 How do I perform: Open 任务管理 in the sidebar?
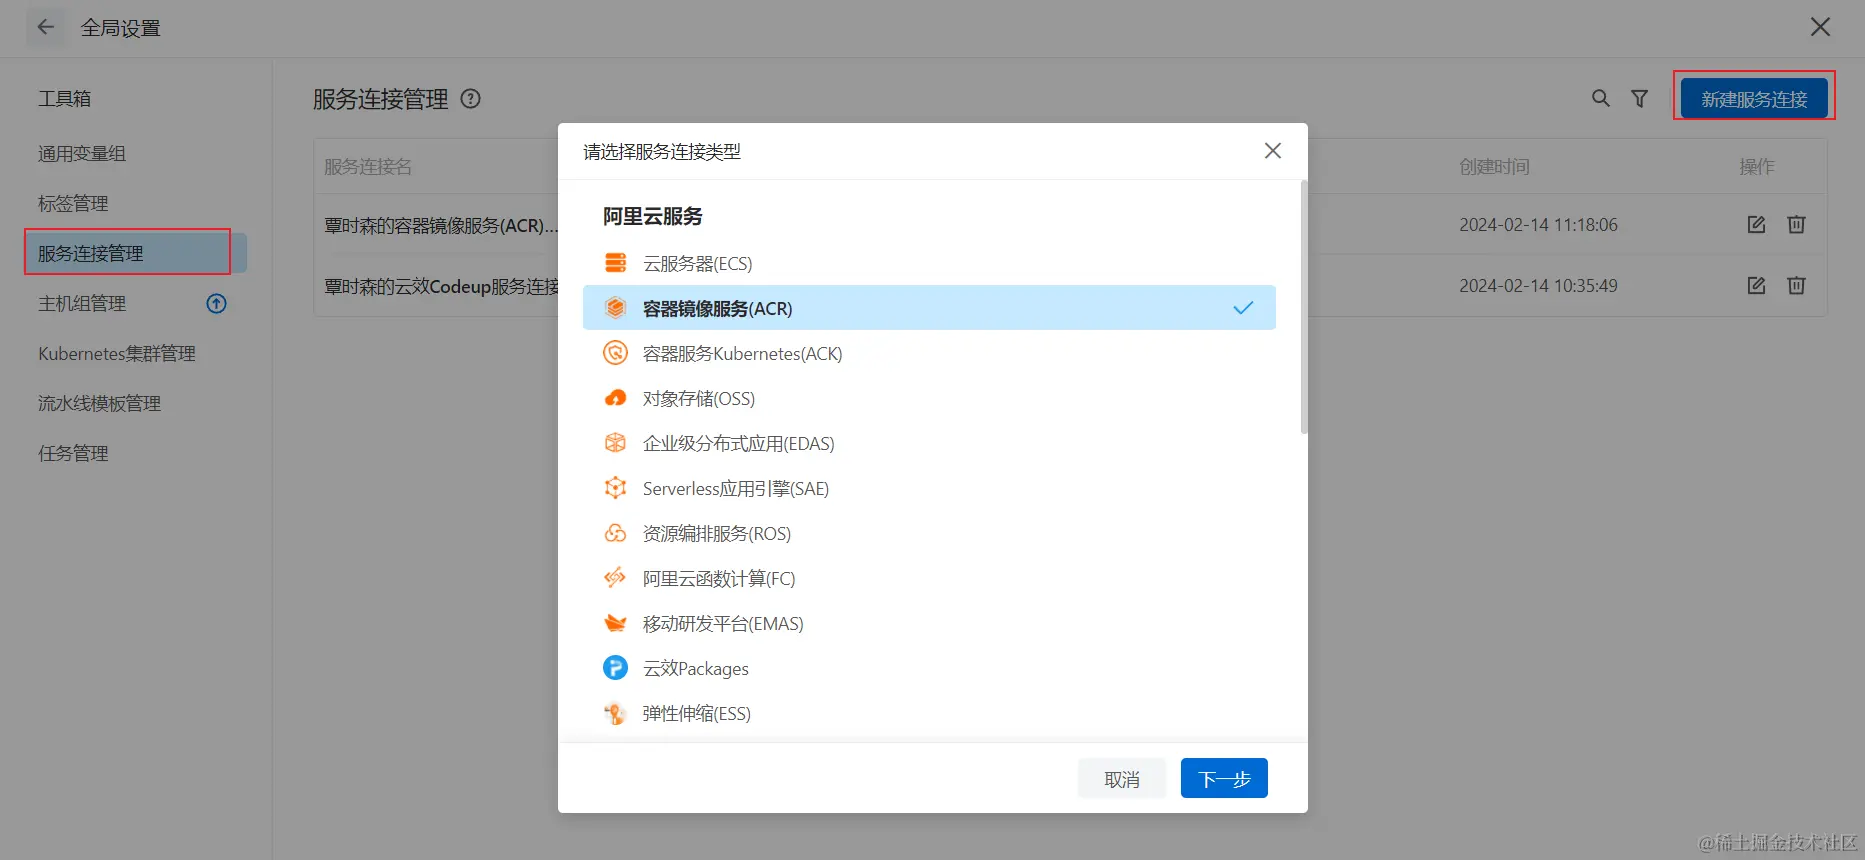73,453
